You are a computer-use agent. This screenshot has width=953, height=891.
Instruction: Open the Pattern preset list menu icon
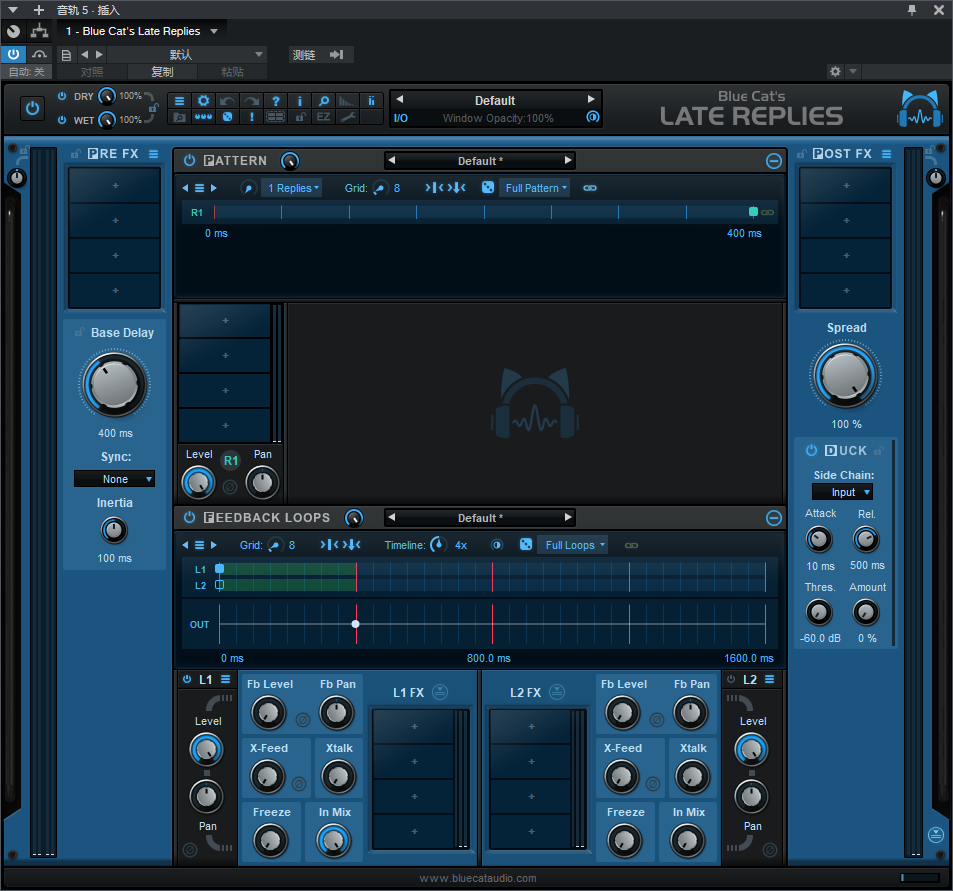point(199,188)
